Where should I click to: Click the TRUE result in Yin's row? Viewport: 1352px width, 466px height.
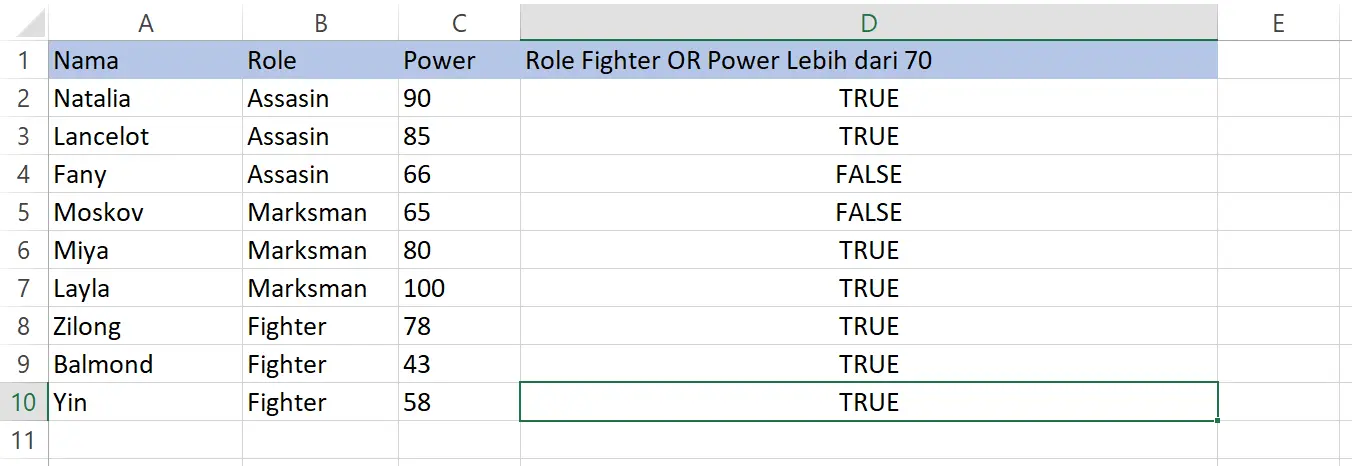(869, 402)
